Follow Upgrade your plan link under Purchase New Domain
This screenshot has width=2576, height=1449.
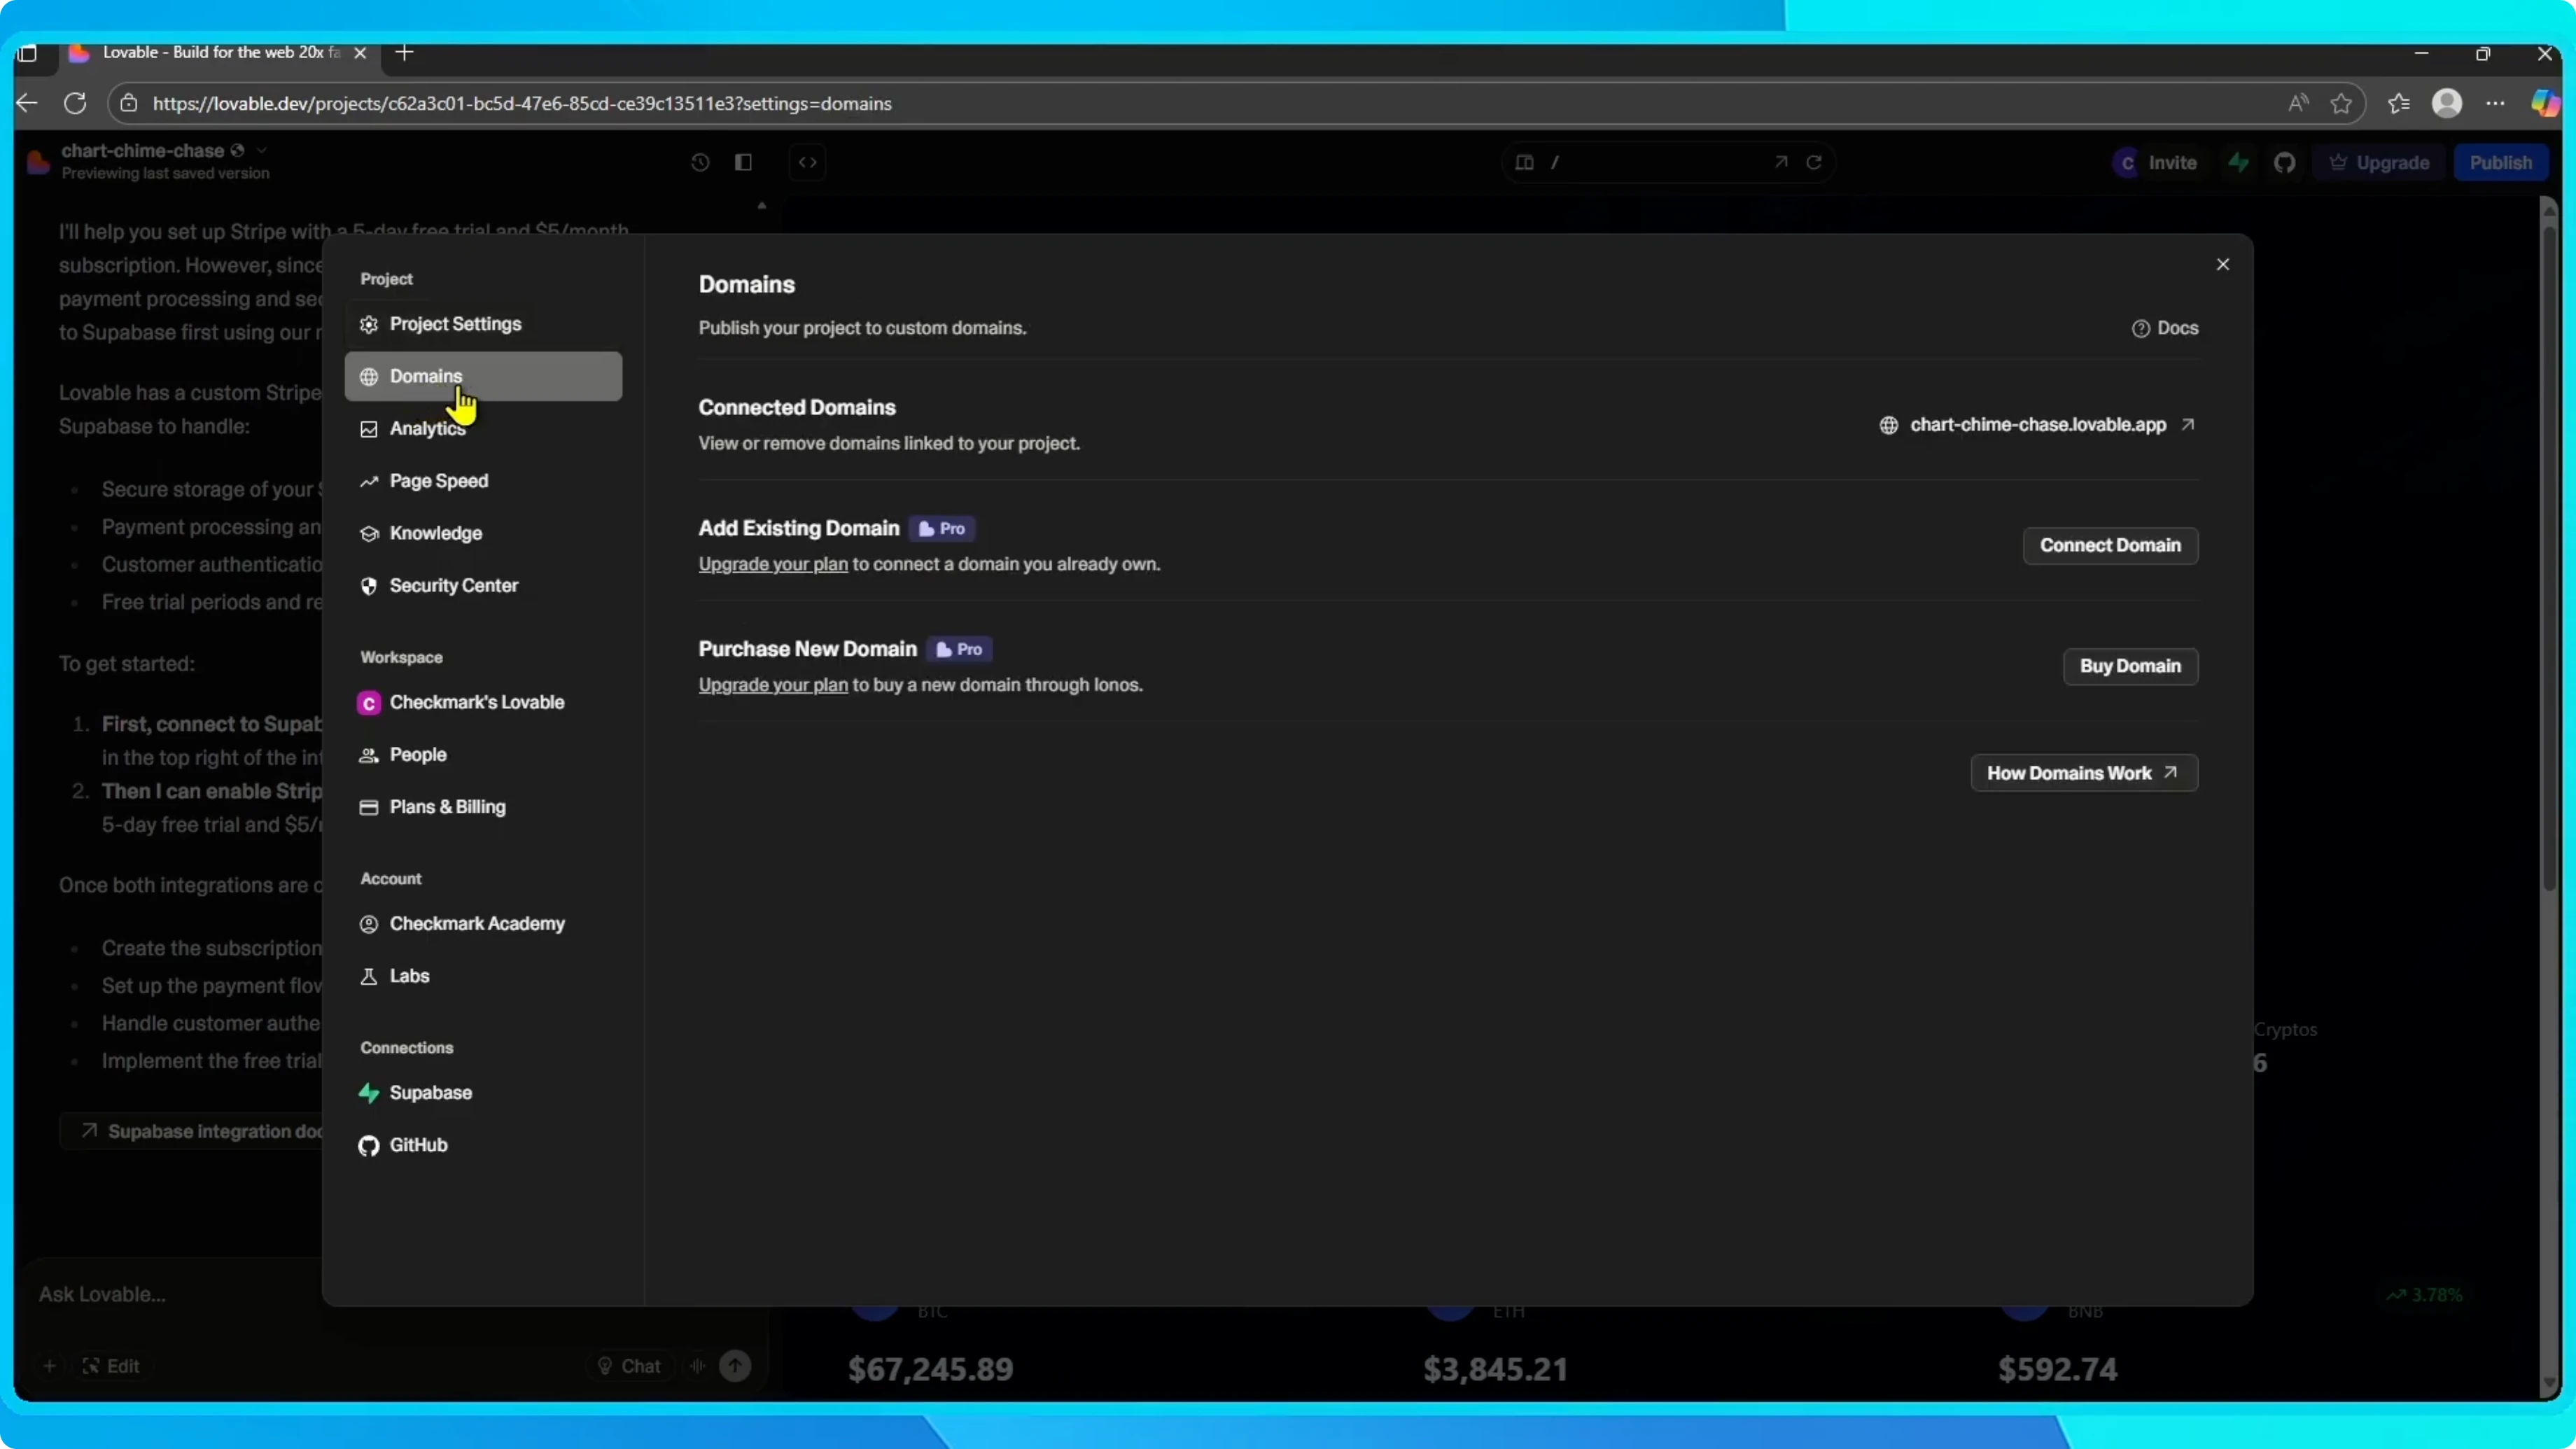[773, 685]
